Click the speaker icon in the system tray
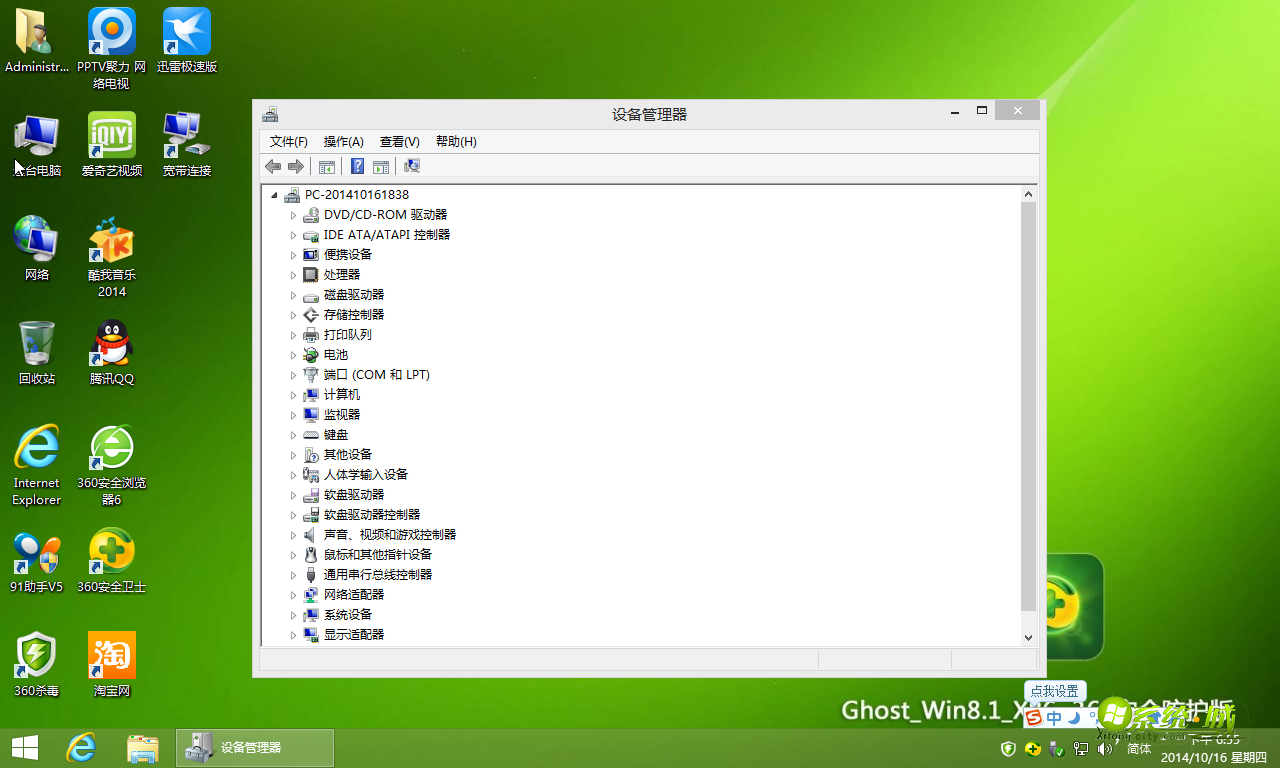 click(1104, 748)
